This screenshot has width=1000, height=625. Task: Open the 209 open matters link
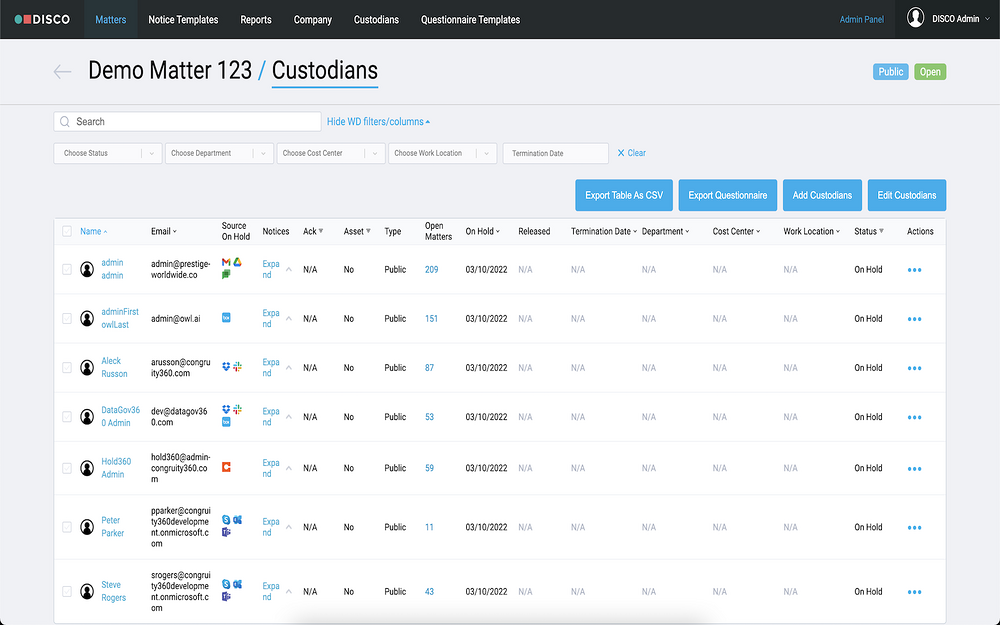(x=432, y=269)
